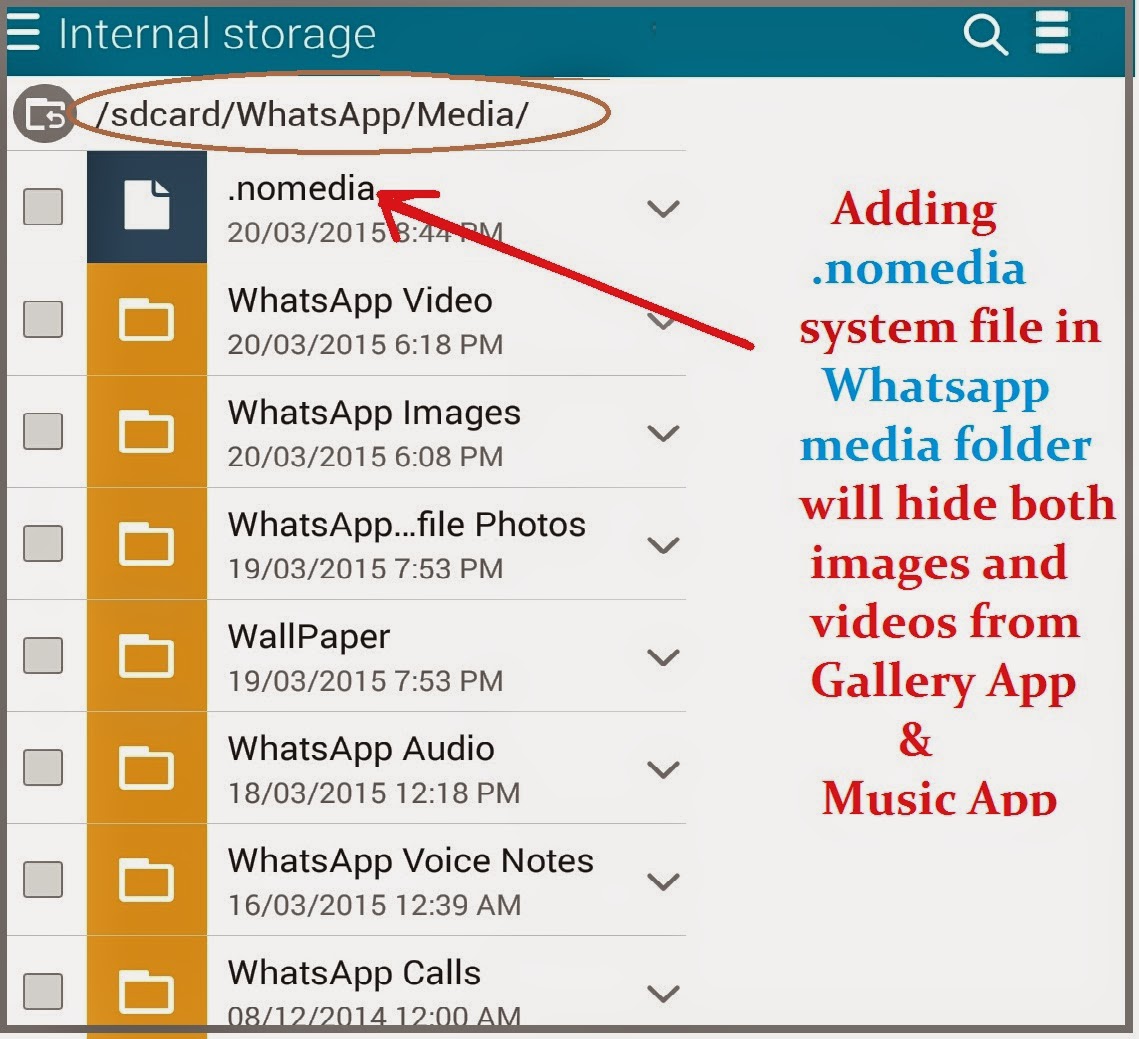Tap the go-up folder back icon
1139x1039 pixels.
tap(44, 114)
